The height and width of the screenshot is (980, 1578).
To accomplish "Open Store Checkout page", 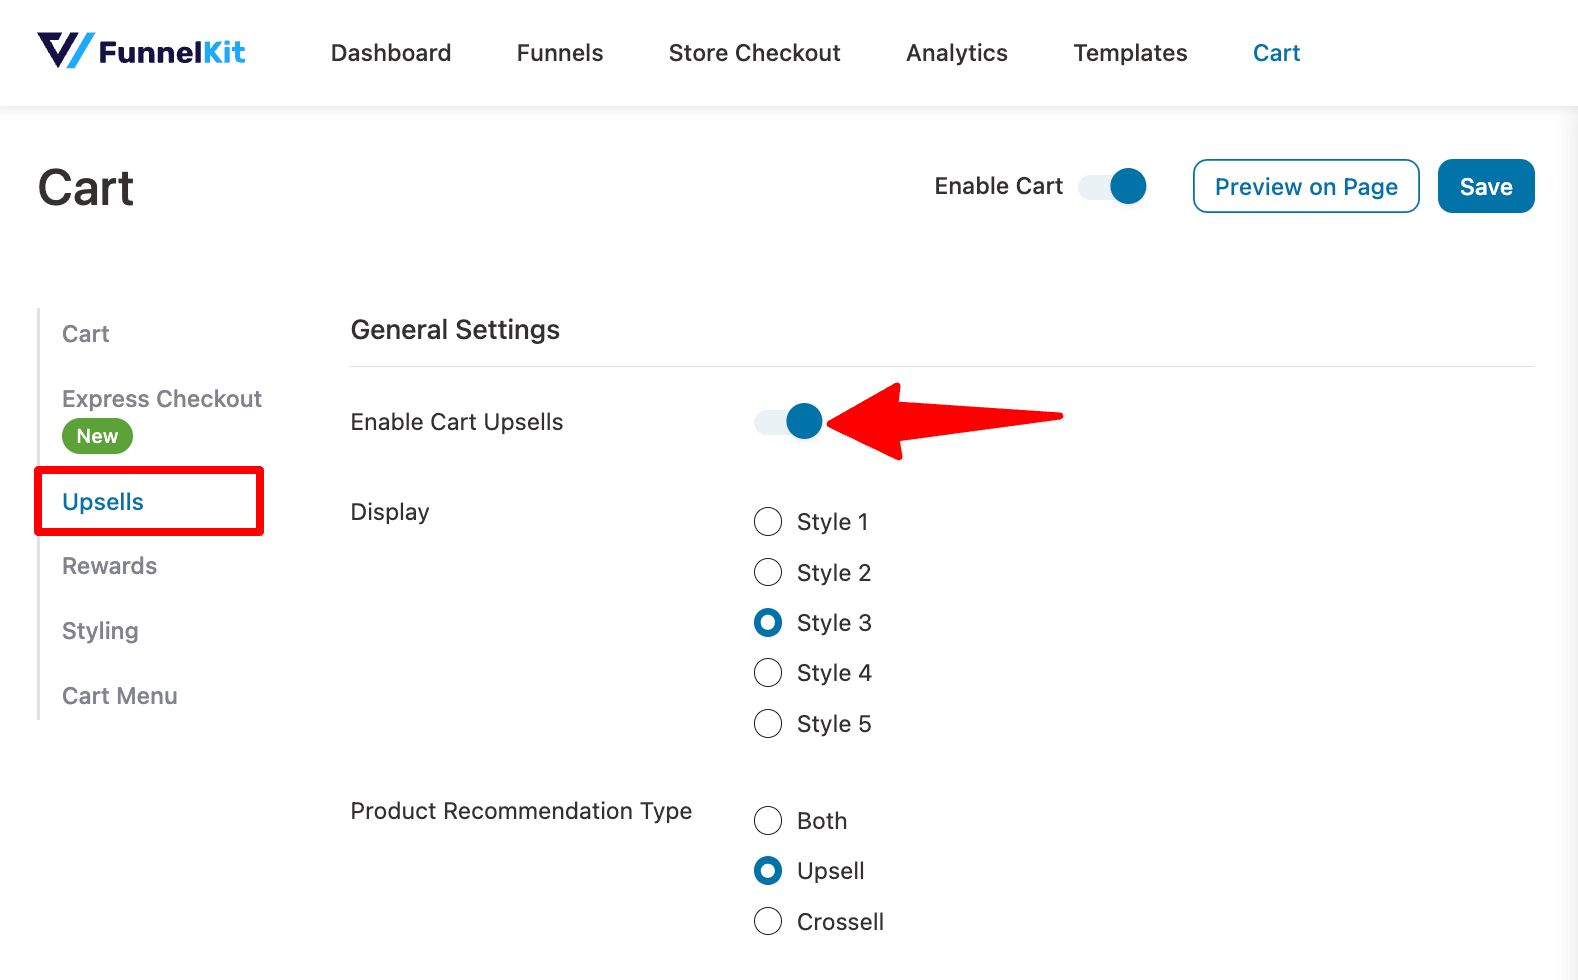I will (x=755, y=53).
